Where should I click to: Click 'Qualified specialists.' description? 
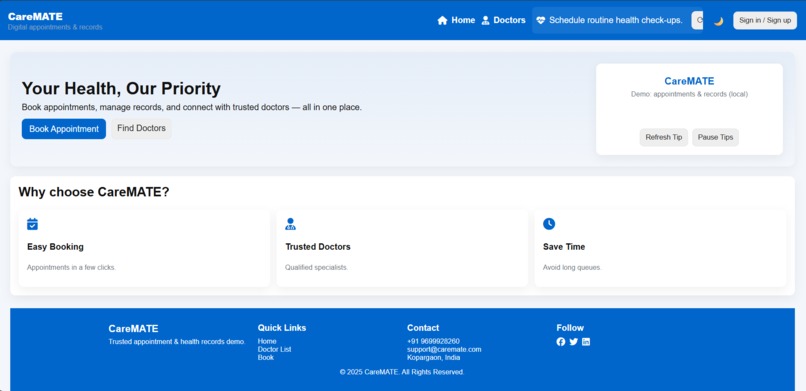pyautogui.click(x=317, y=268)
